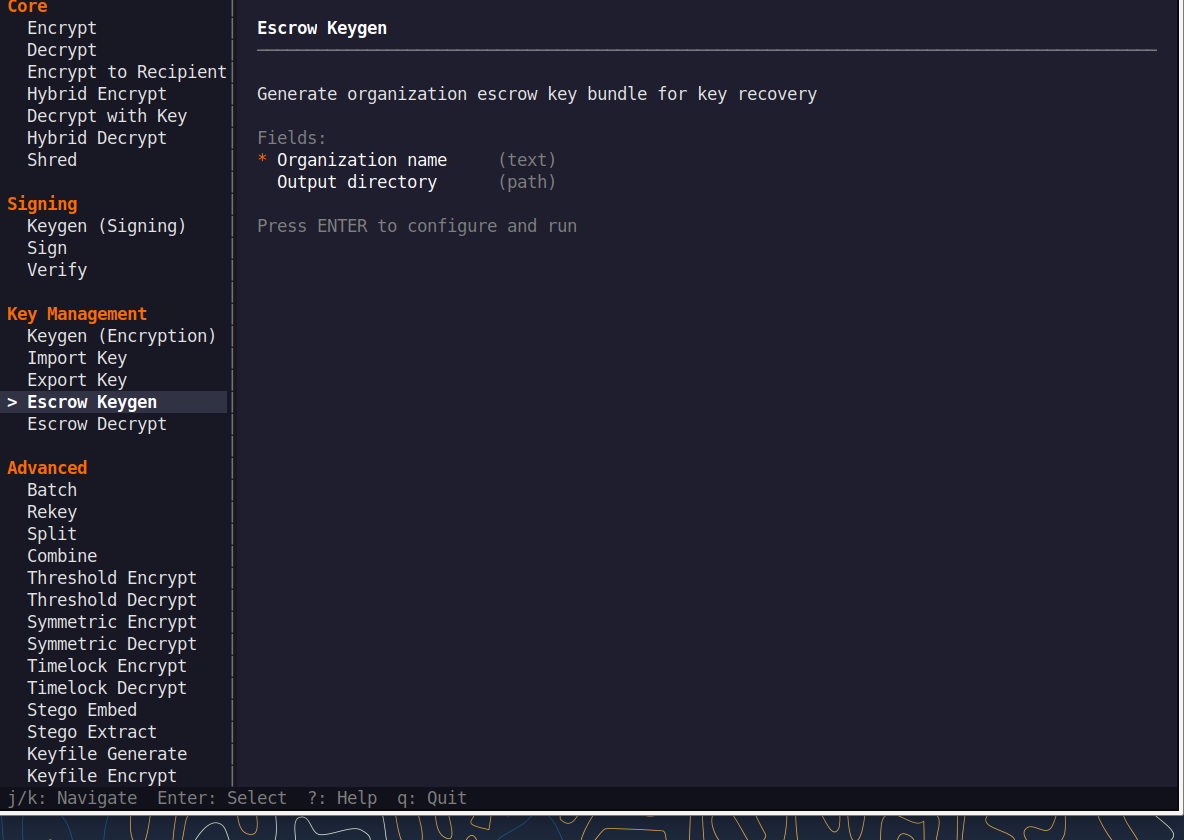Click the orange required-field asterisk
The width and height of the screenshot is (1184, 840).
[262, 159]
